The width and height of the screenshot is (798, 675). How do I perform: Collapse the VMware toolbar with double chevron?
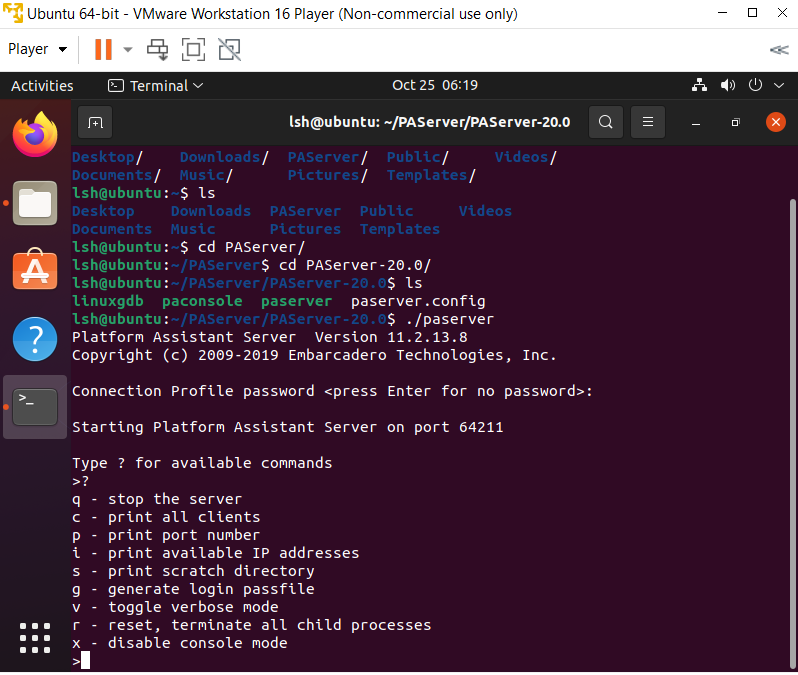coord(779,49)
